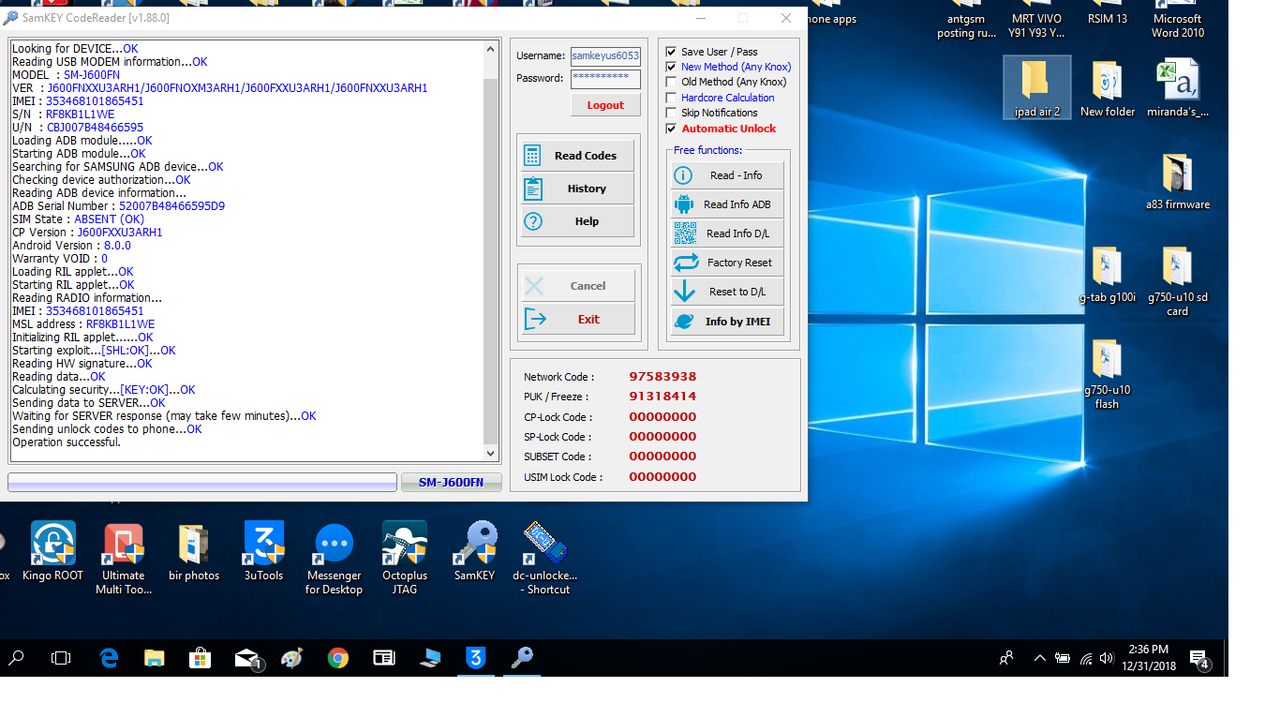Click the SM-J600FN model button
Screen dimensions: 1280x720
point(450,482)
